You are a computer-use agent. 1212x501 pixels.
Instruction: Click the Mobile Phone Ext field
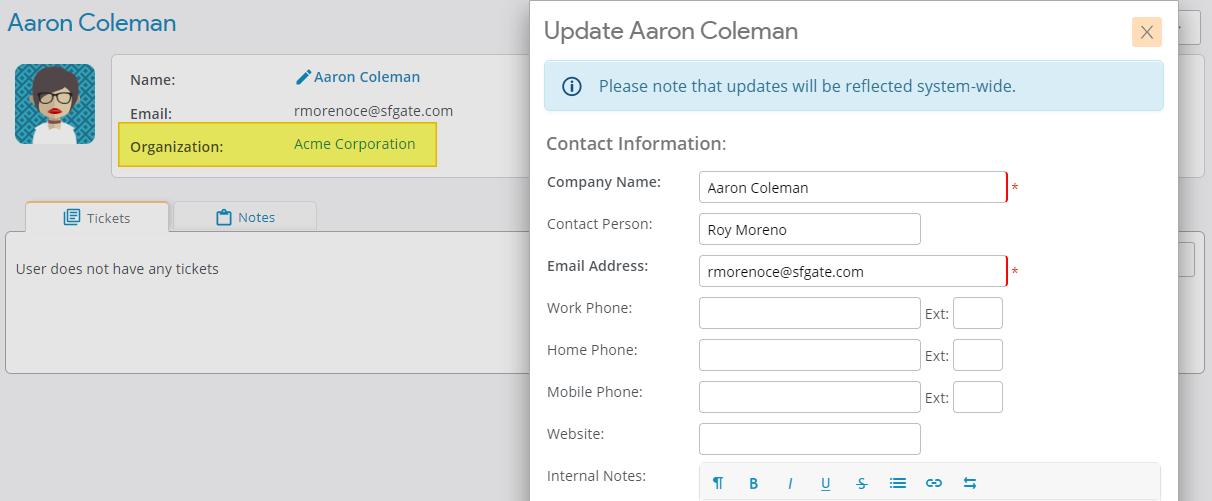tap(977, 397)
